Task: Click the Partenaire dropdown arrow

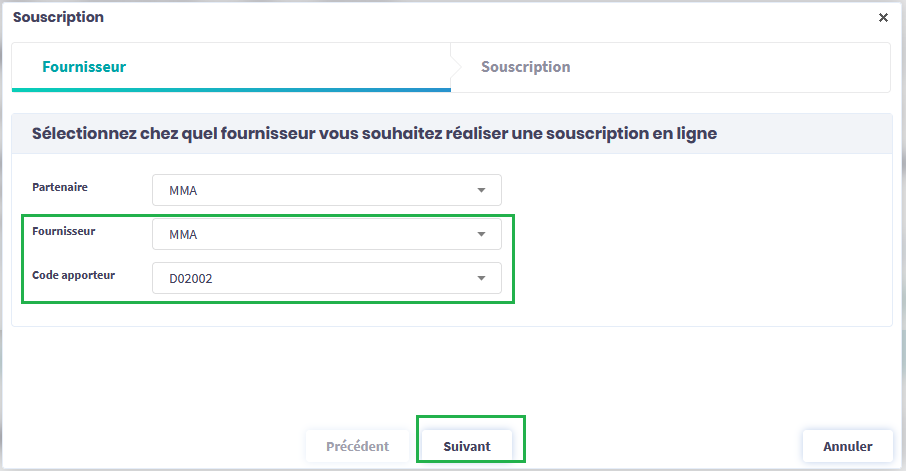Action: tap(481, 190)
